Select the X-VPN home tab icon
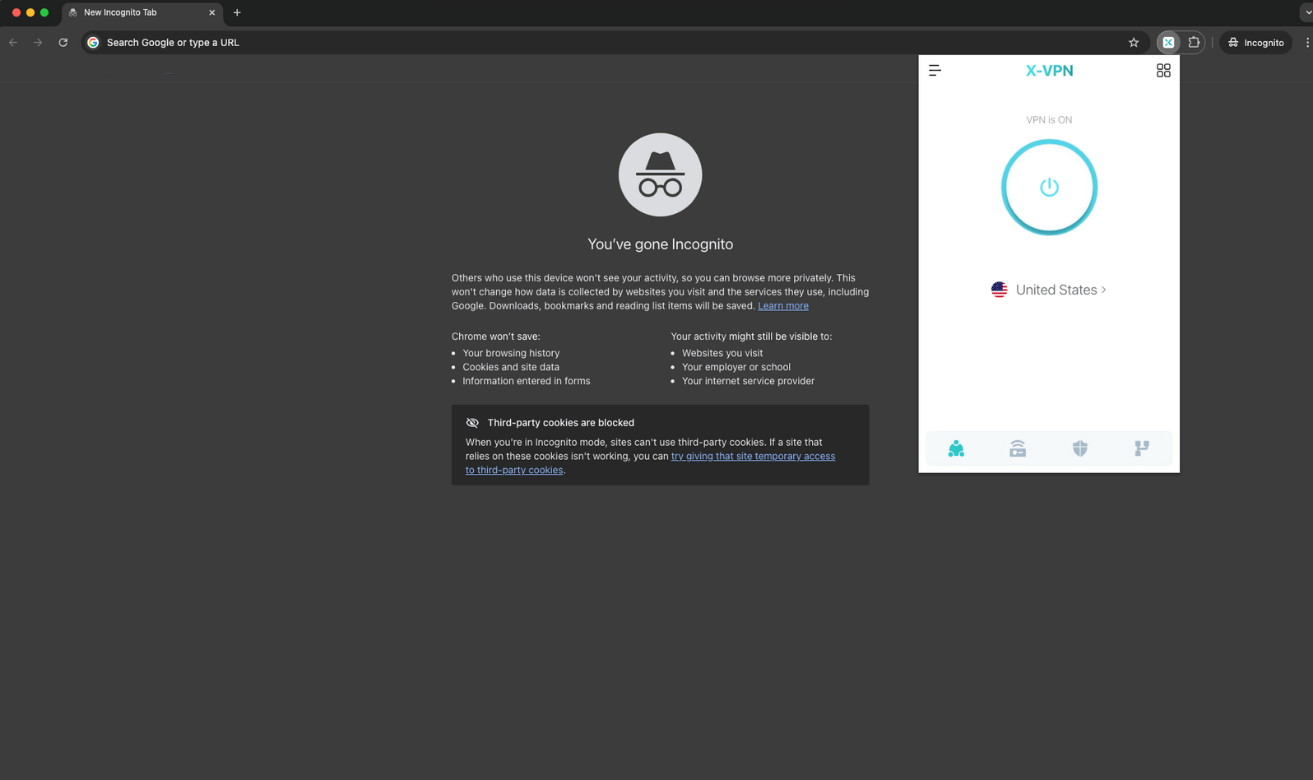 pyautogui.click(x=956, y=449)
